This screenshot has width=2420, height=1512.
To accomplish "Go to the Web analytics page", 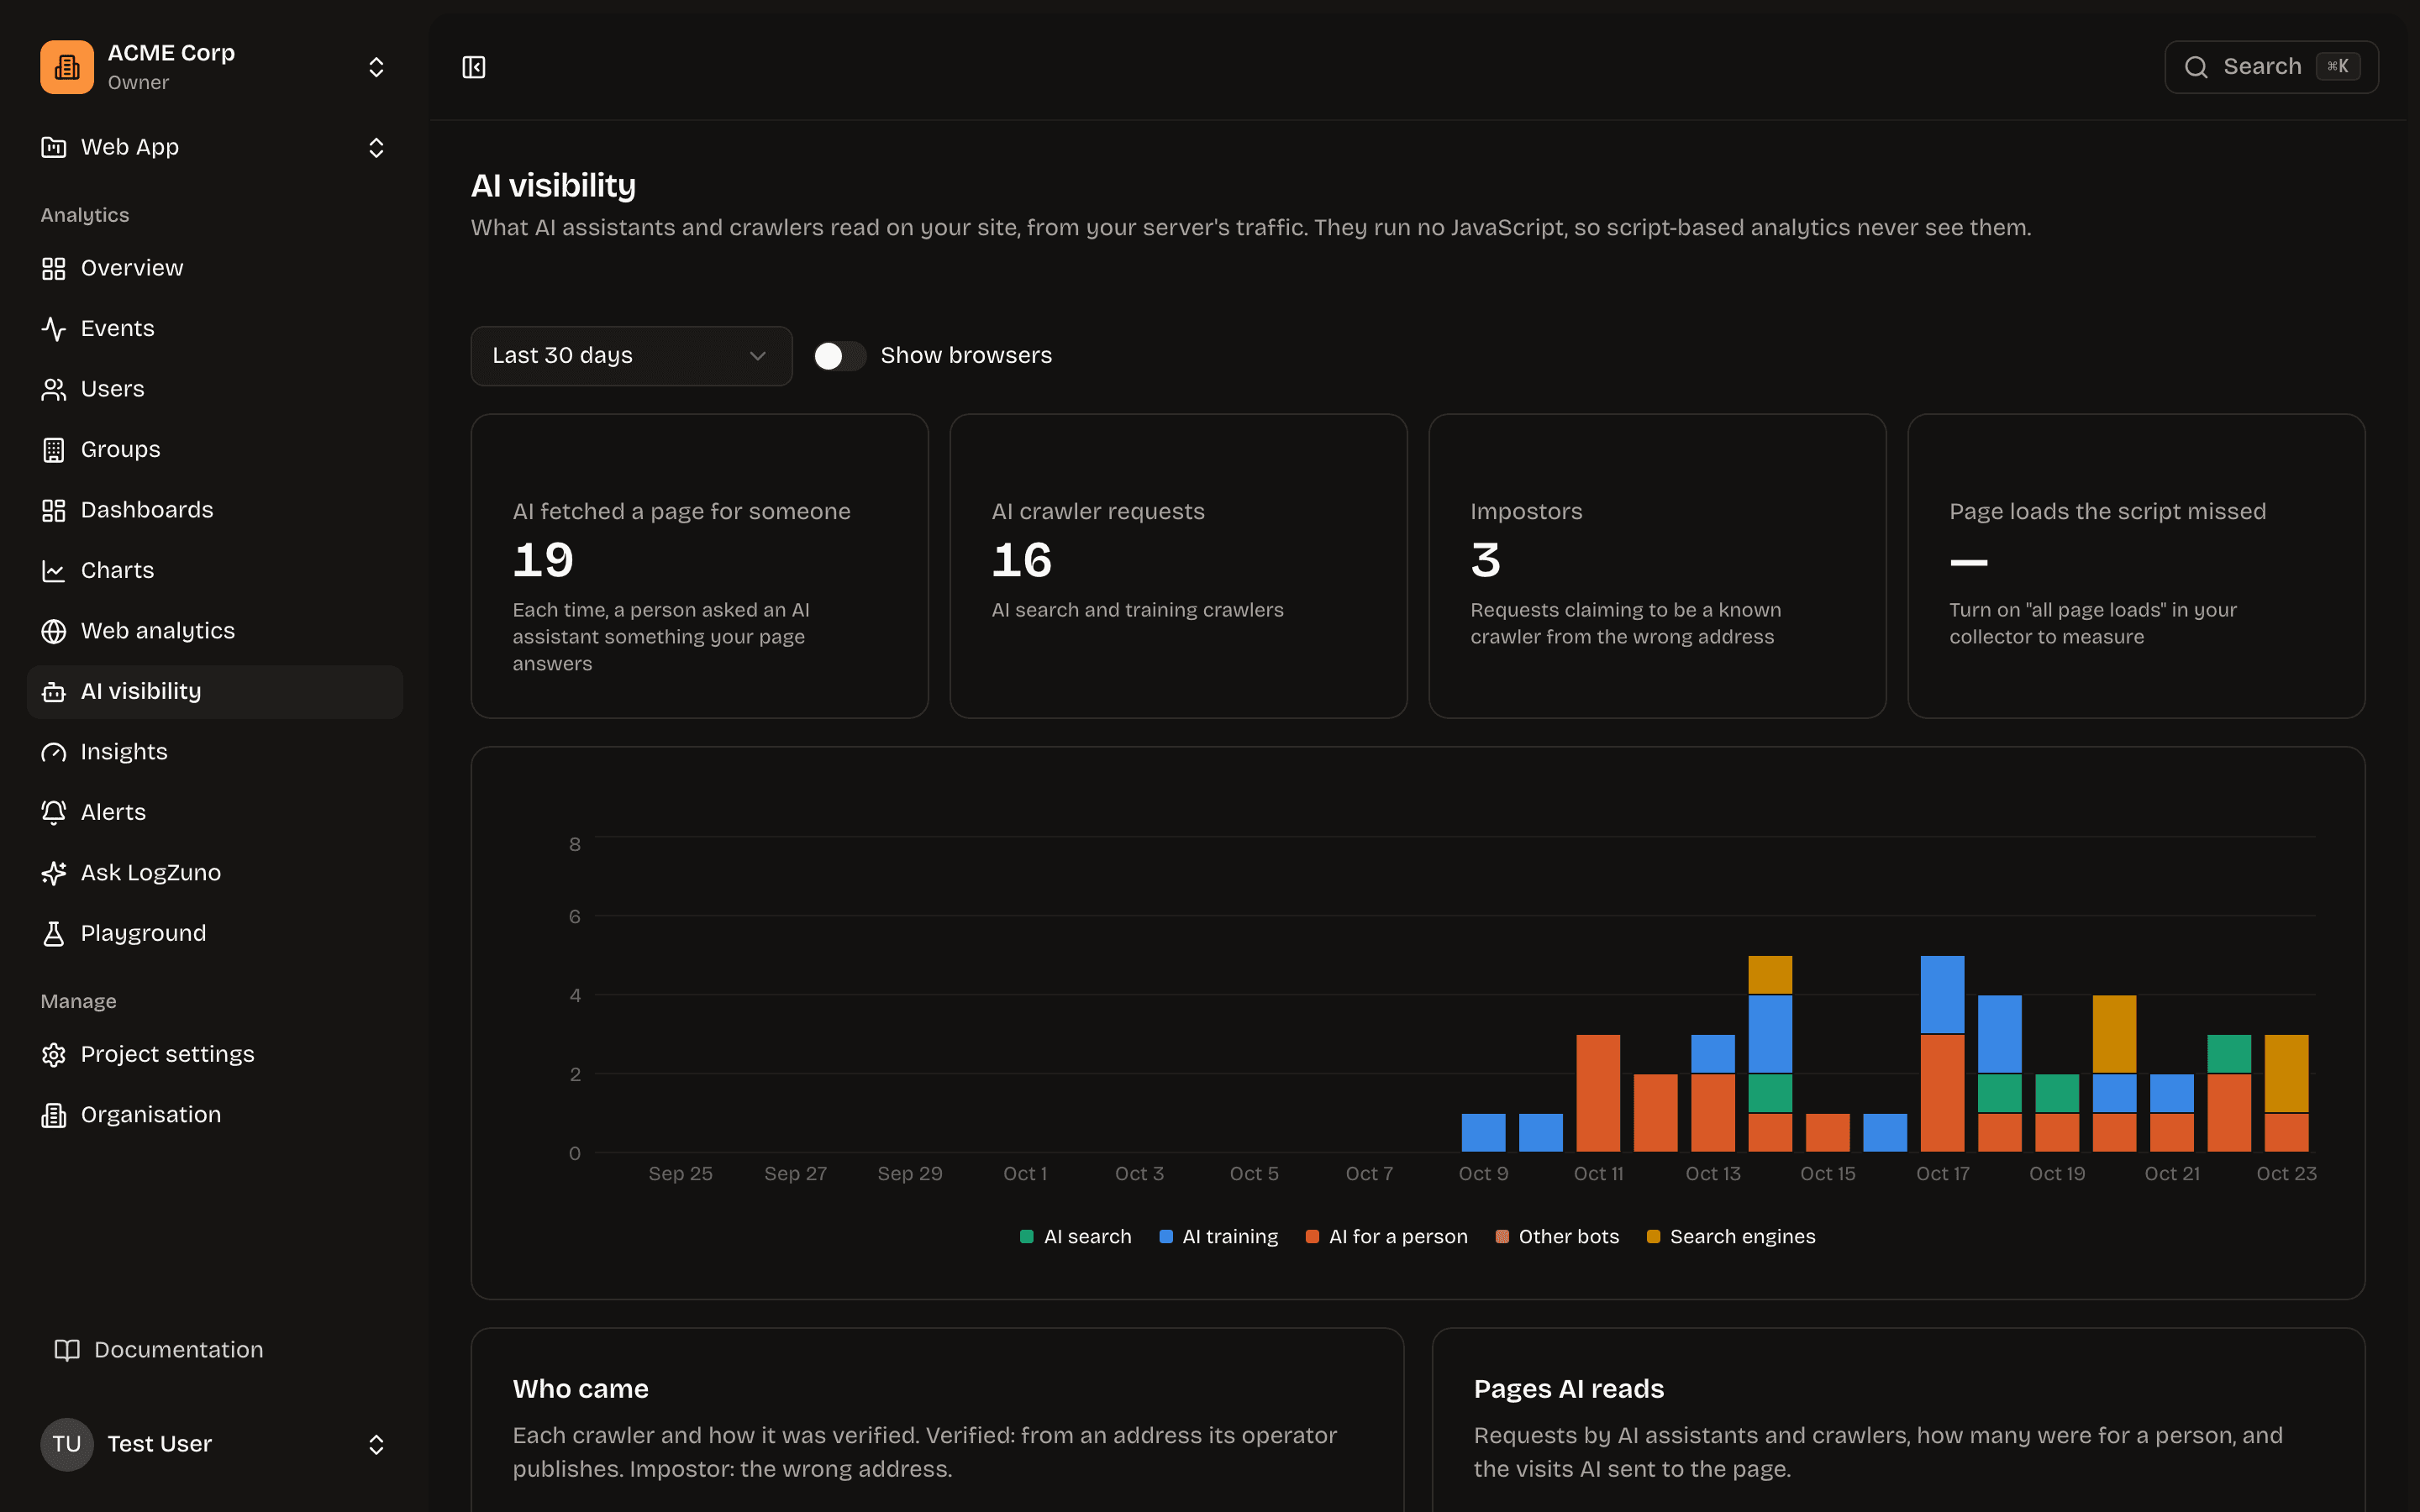I will [x=215, y=631].
